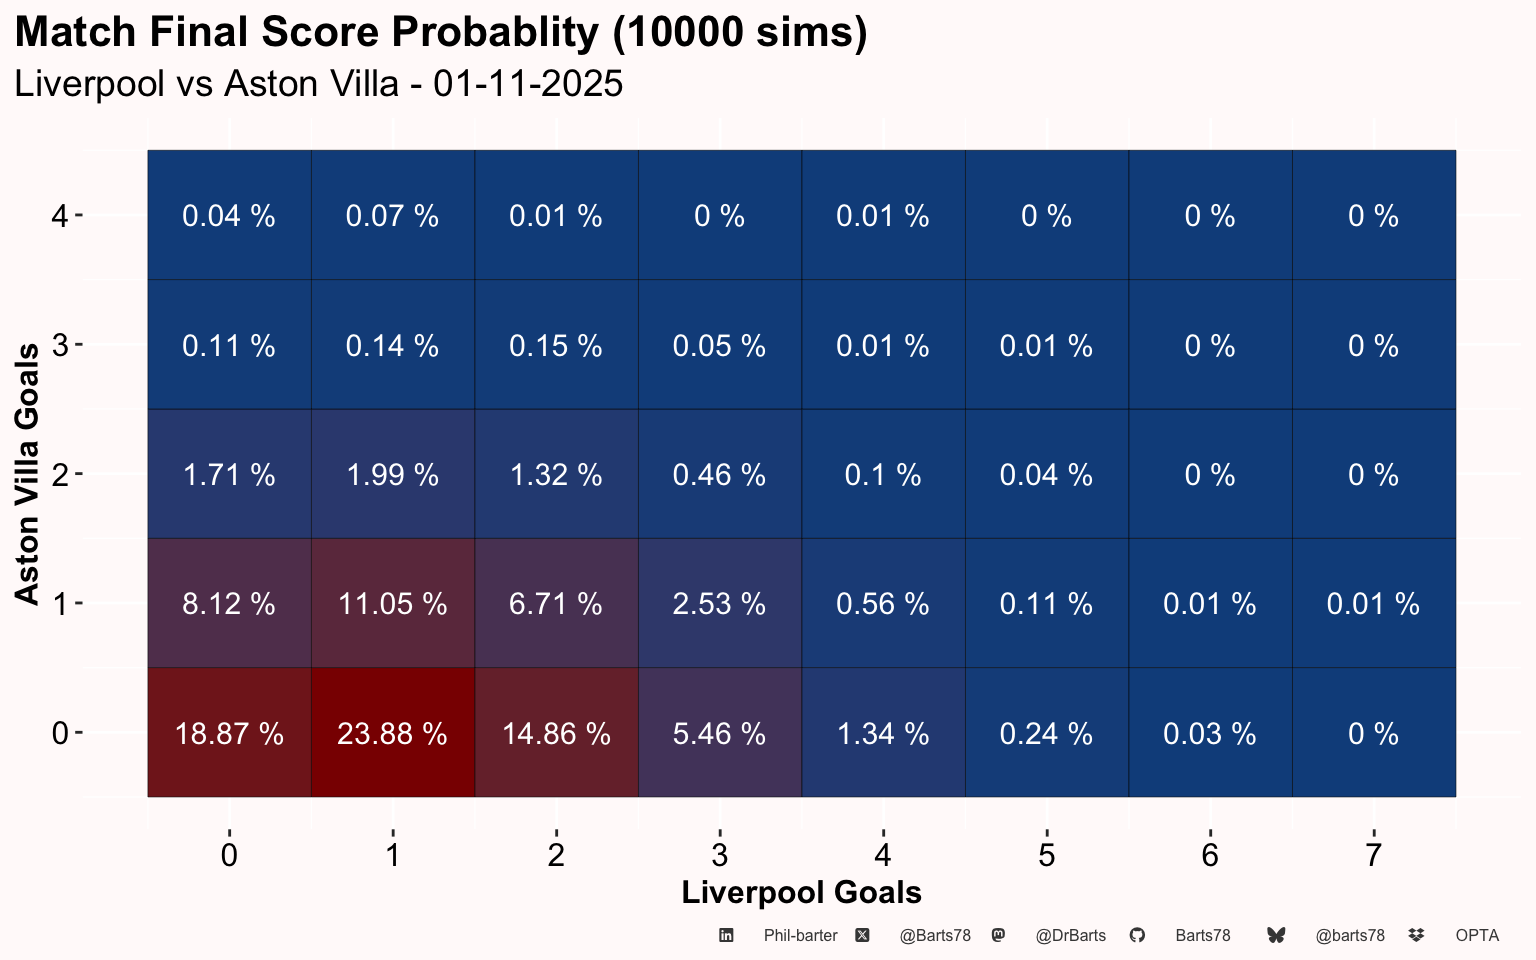Image resolution: width=1536 pixels, height=960 pixels.
Task: Click the Liverpool Goals axis title
Action: [x=801, y=892]
